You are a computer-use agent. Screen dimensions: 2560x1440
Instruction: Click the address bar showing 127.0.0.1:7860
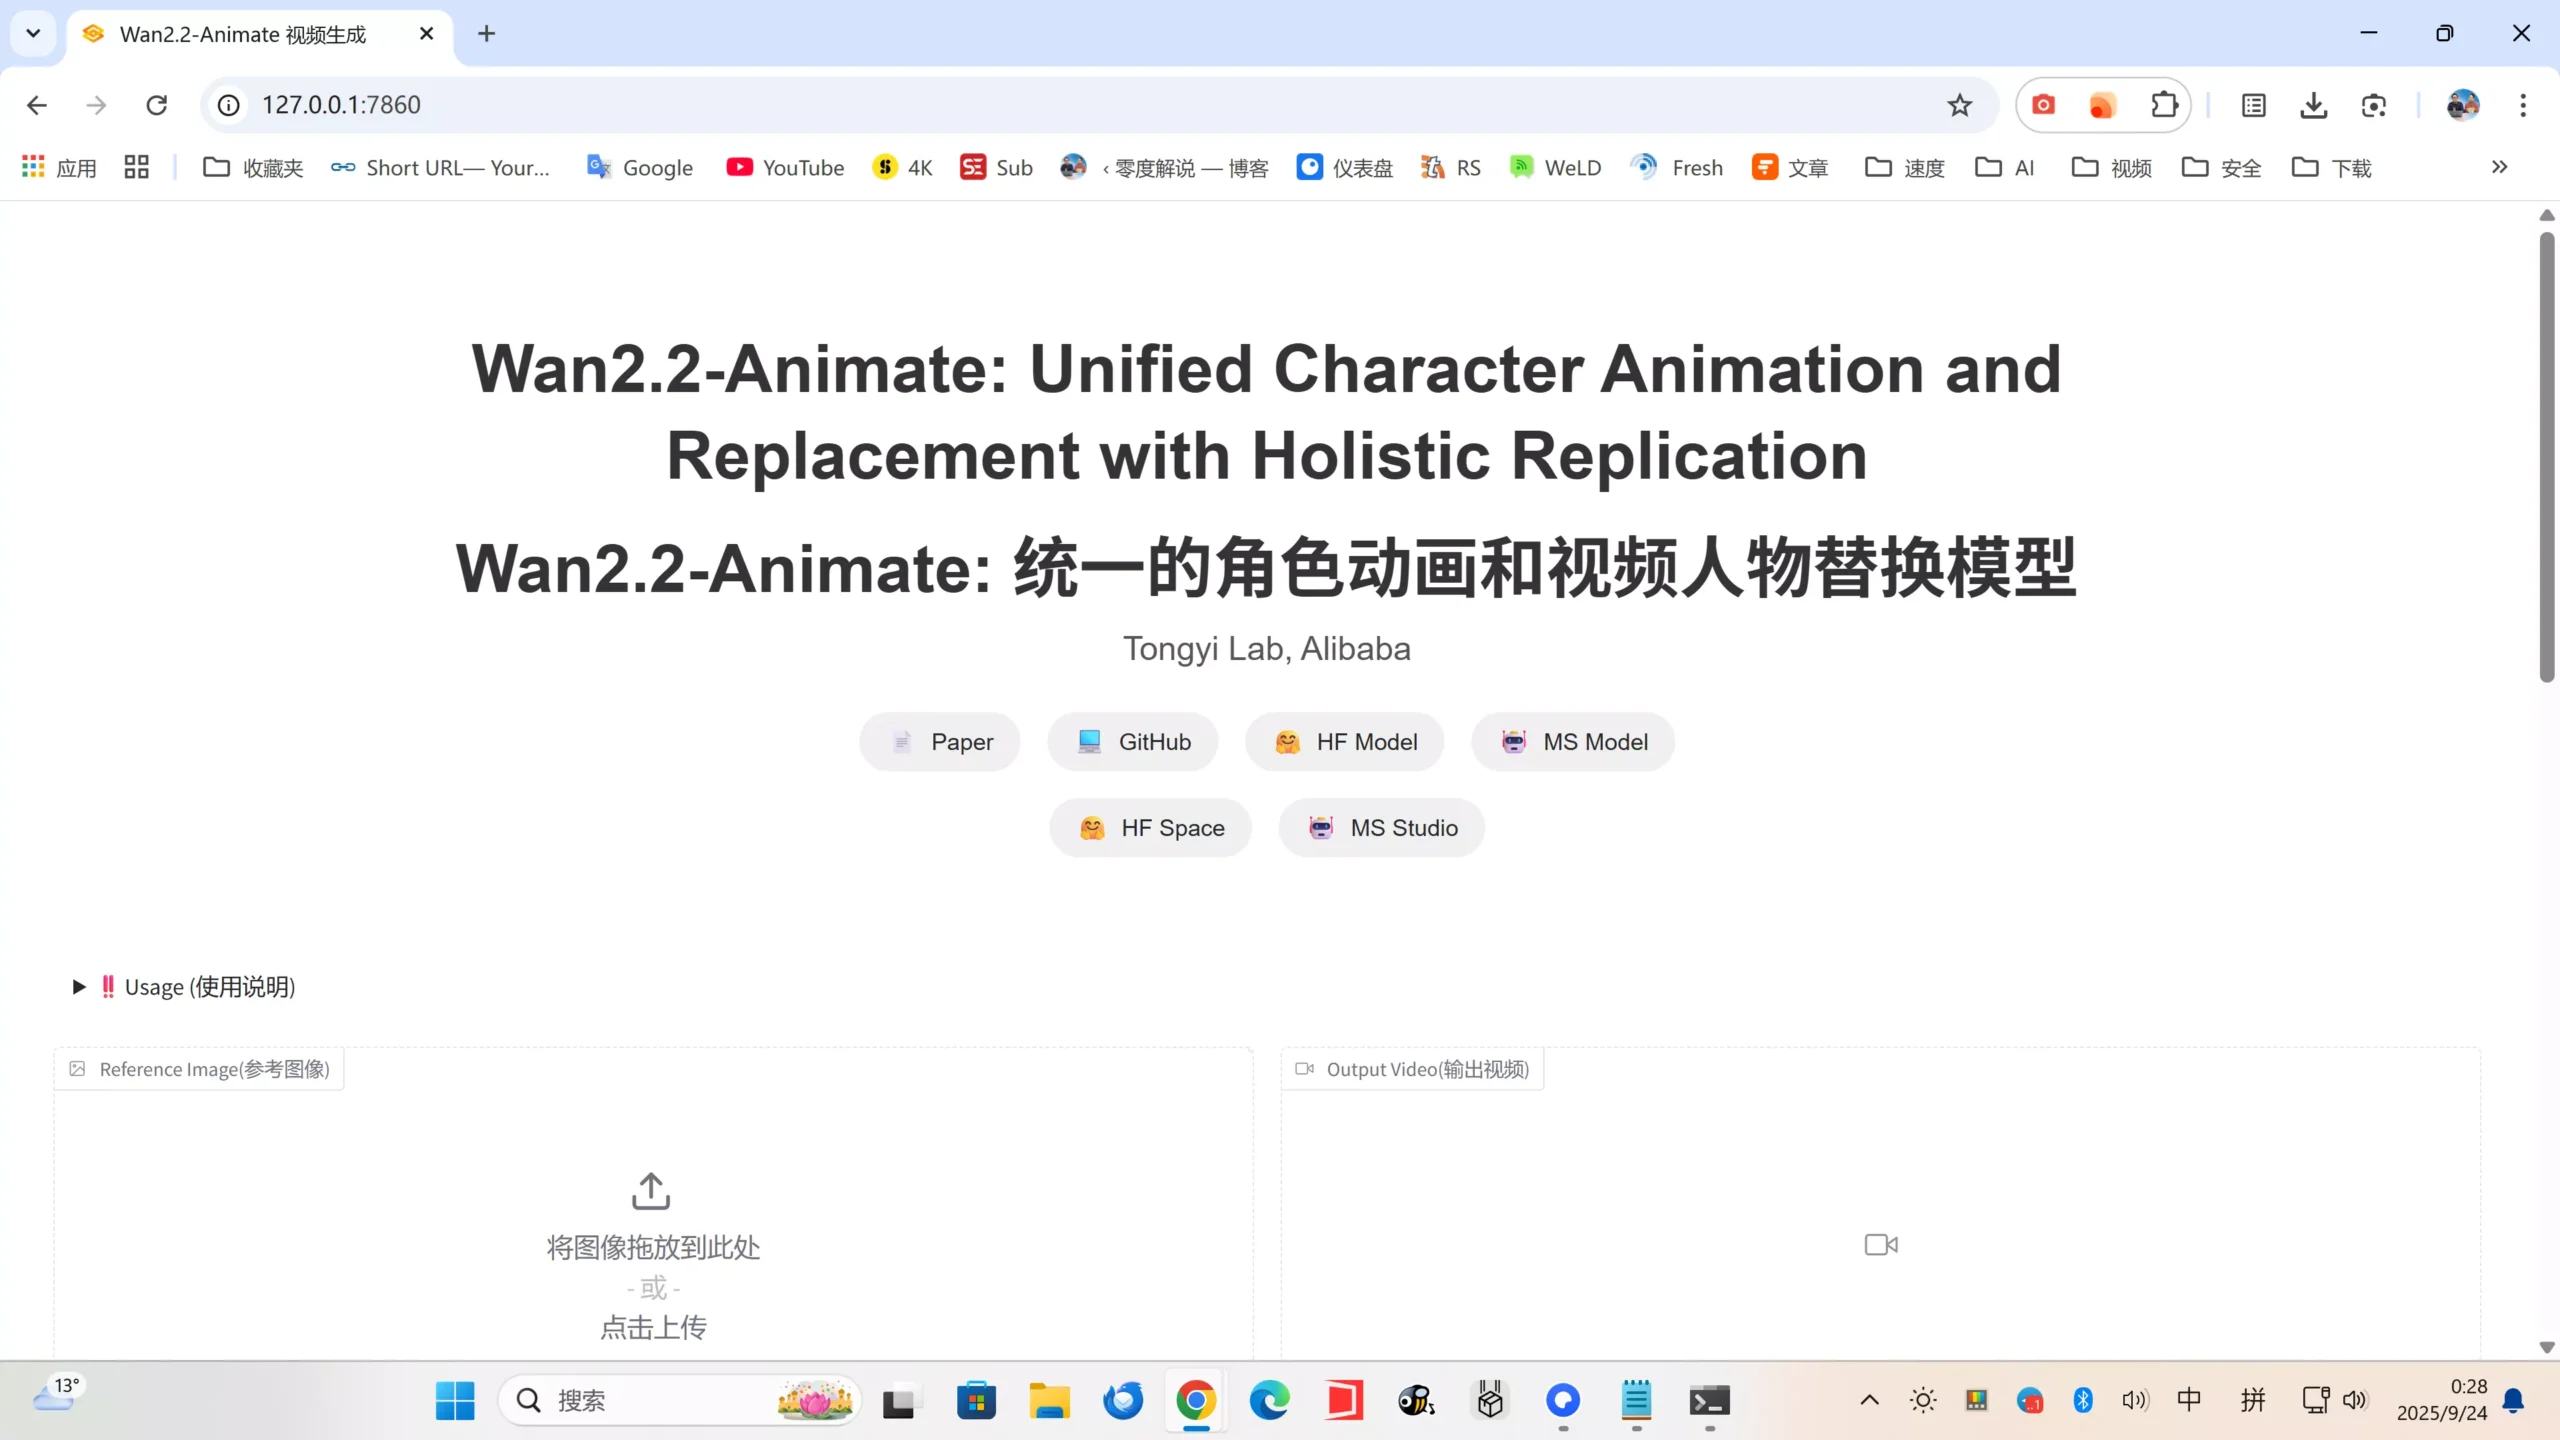(x=340, y=104)
